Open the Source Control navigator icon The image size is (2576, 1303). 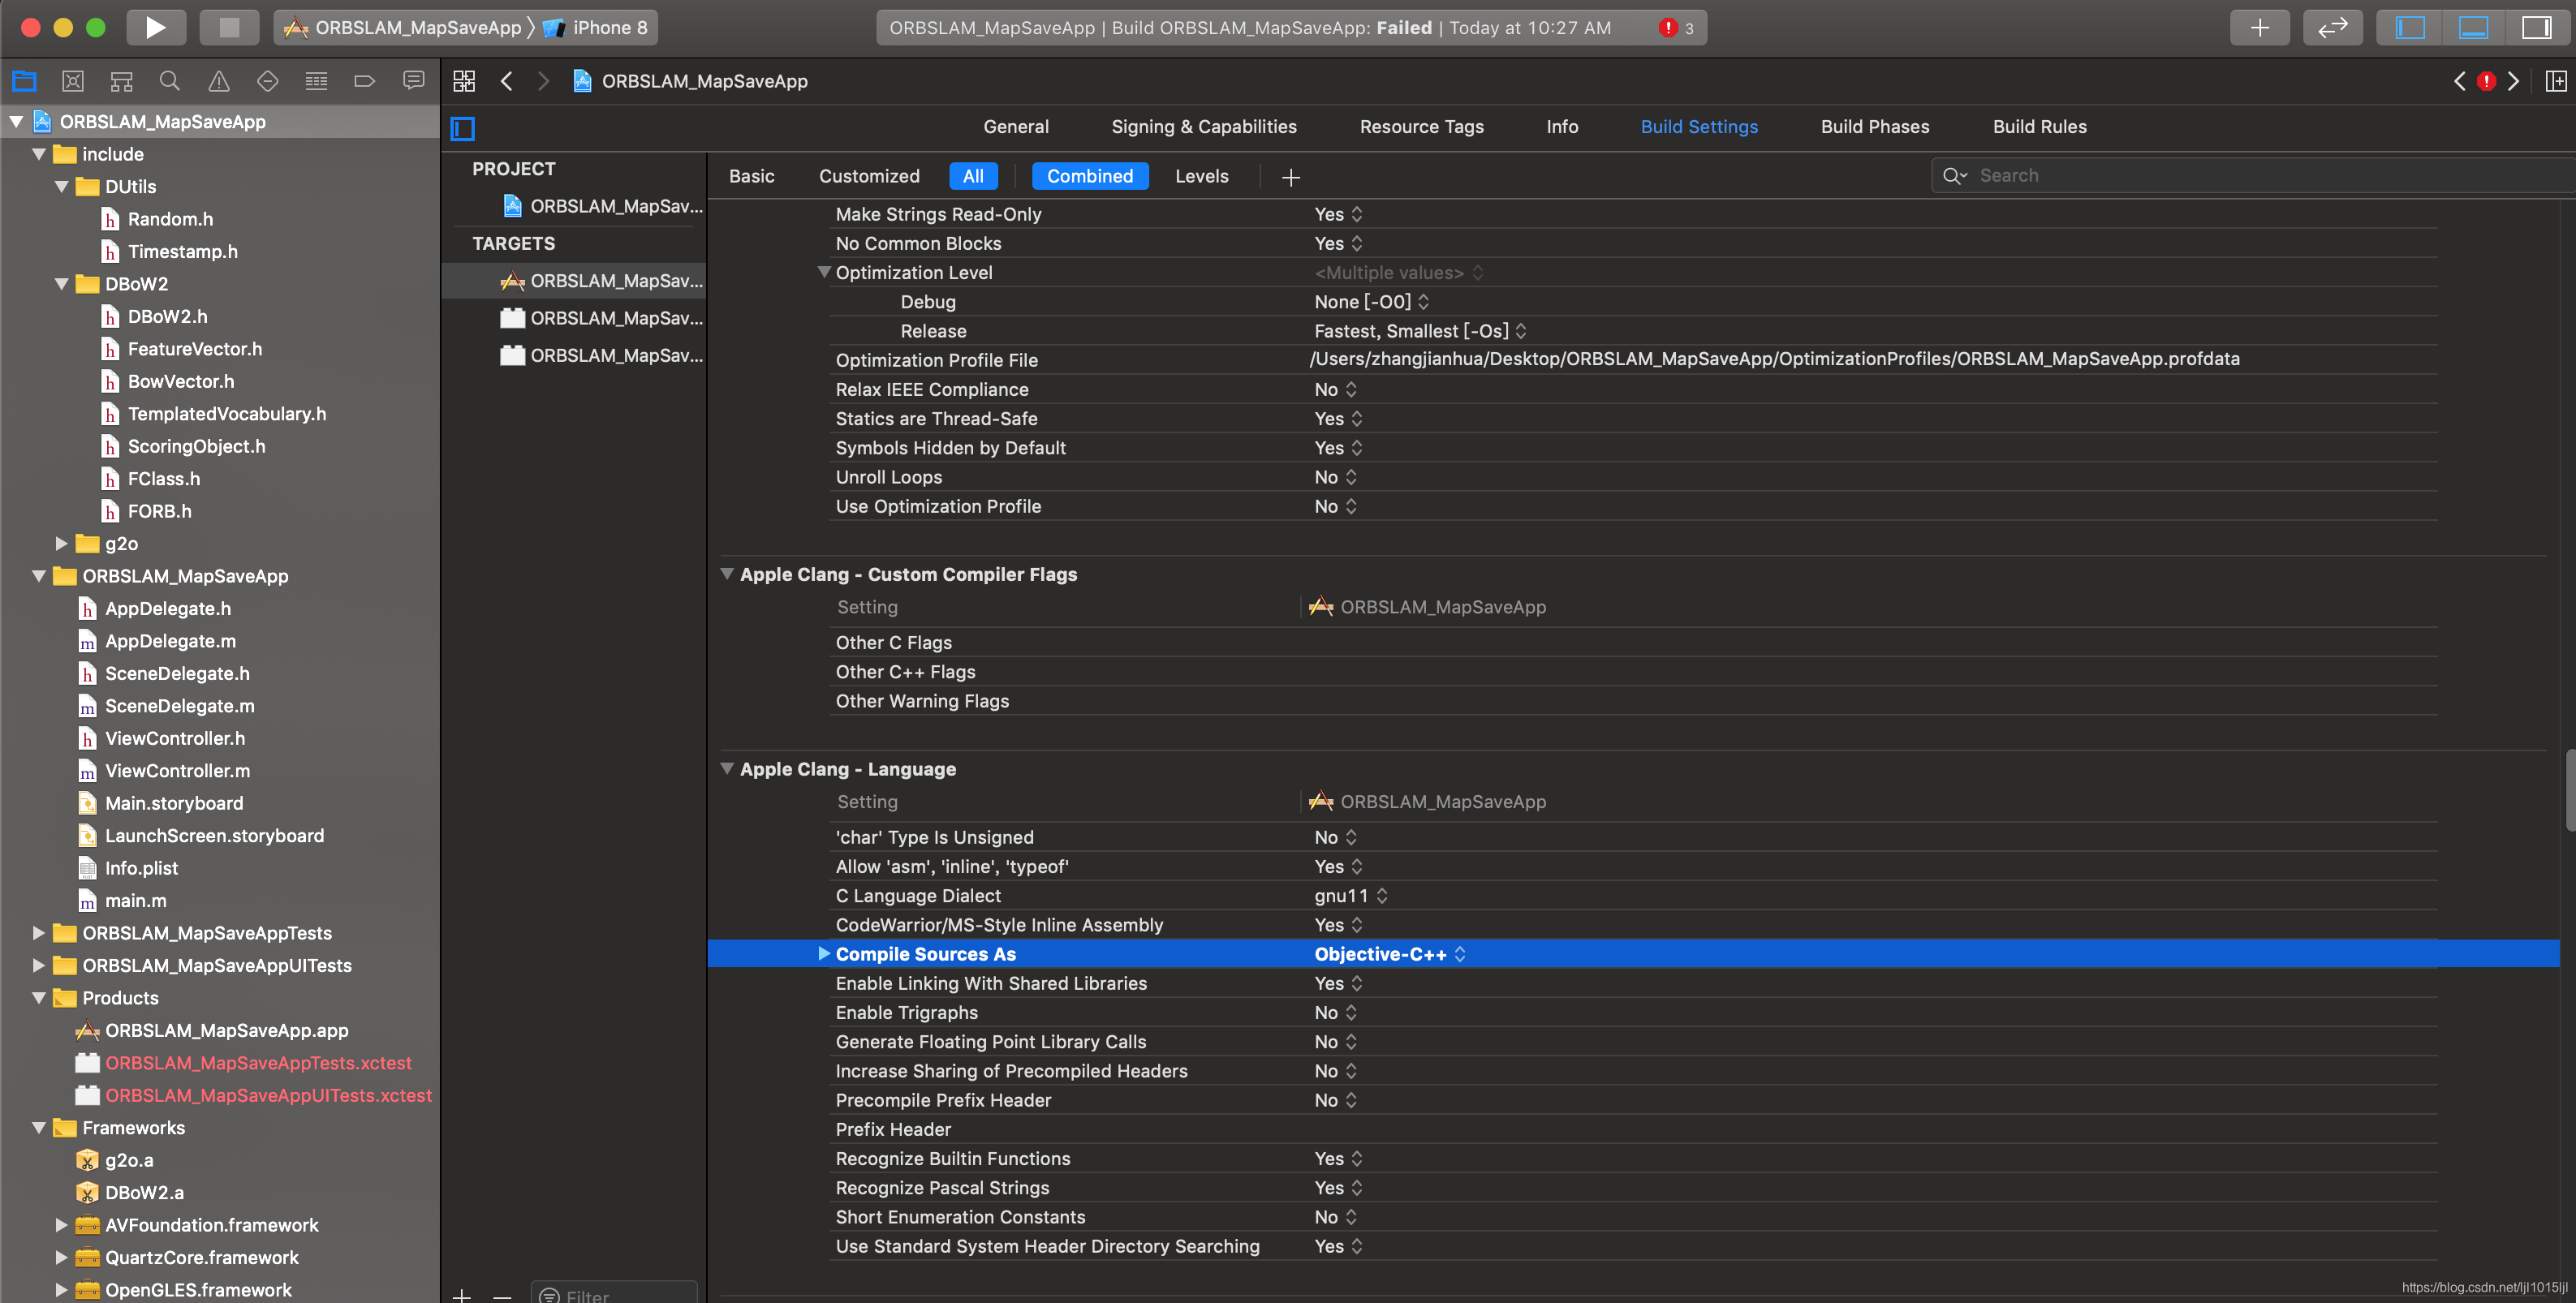coord(73,81)
